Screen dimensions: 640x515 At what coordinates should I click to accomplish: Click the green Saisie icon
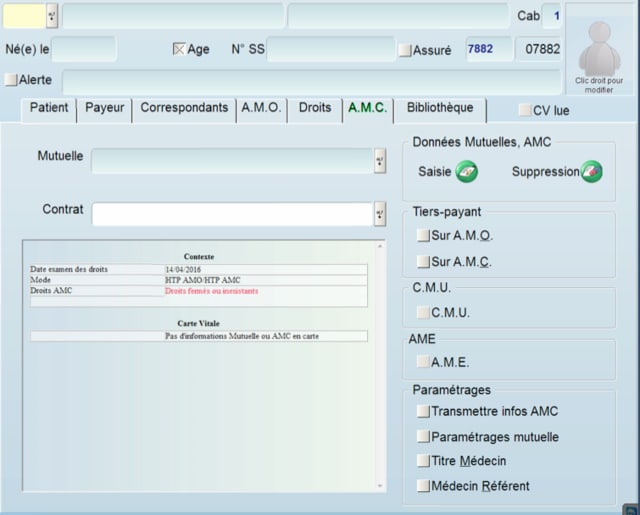[x=466, y=172]
